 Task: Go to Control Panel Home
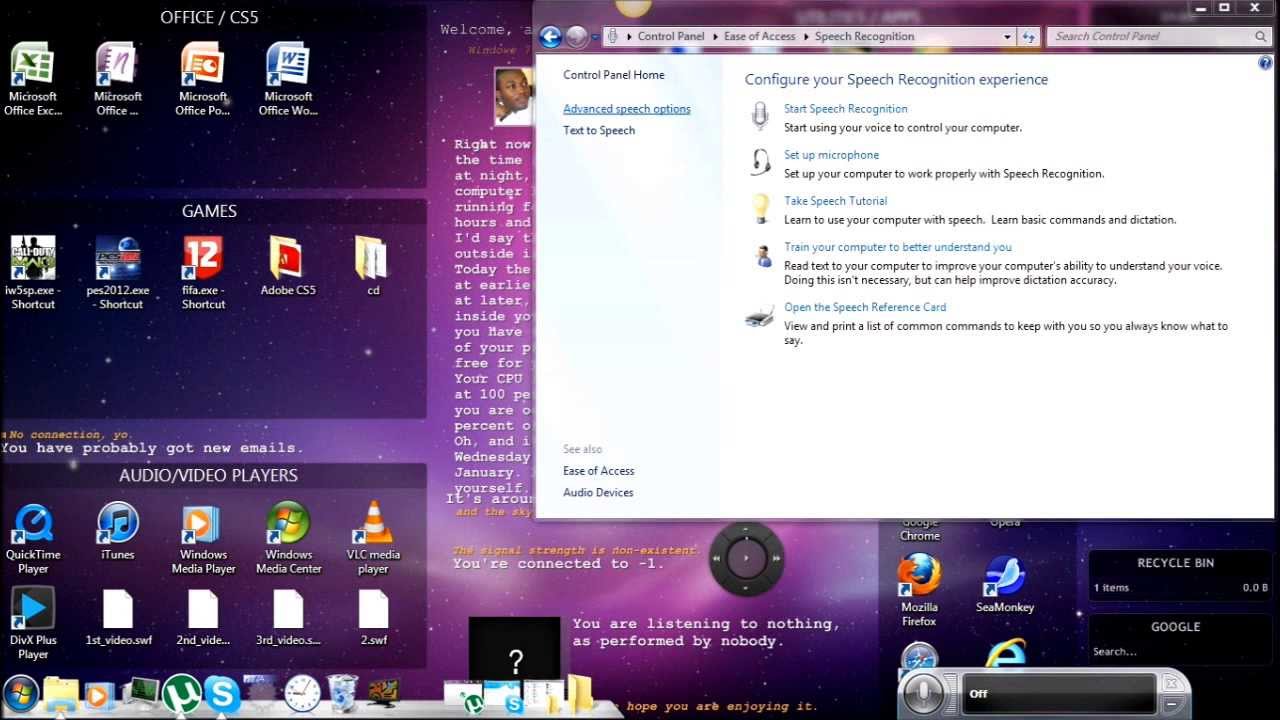coord(614,75)
